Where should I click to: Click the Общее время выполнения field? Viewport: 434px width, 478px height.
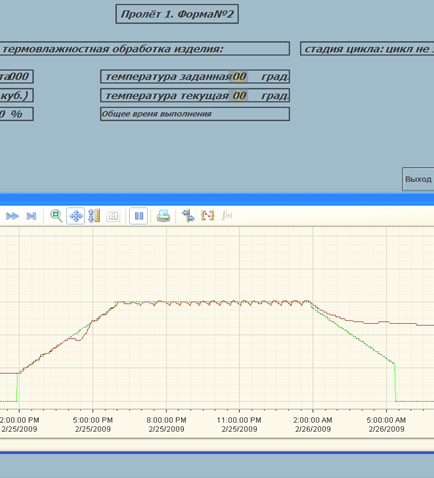(x=195, y=114)
